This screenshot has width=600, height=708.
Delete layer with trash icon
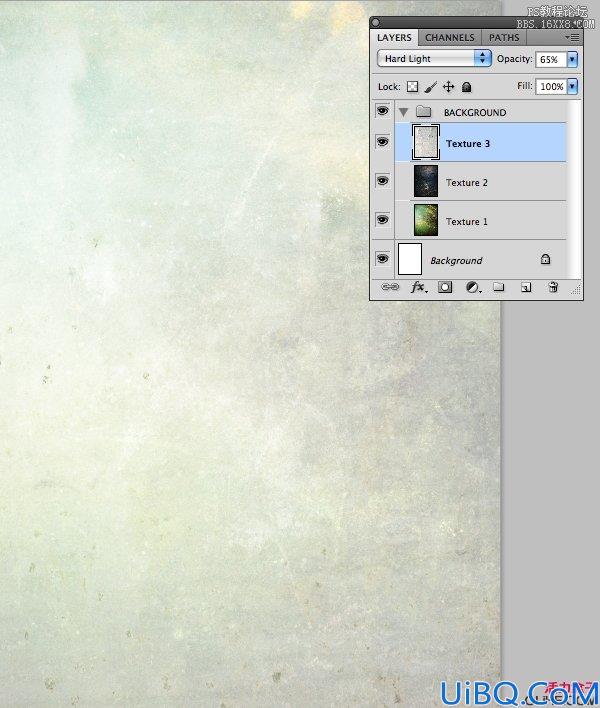point(553,287)
